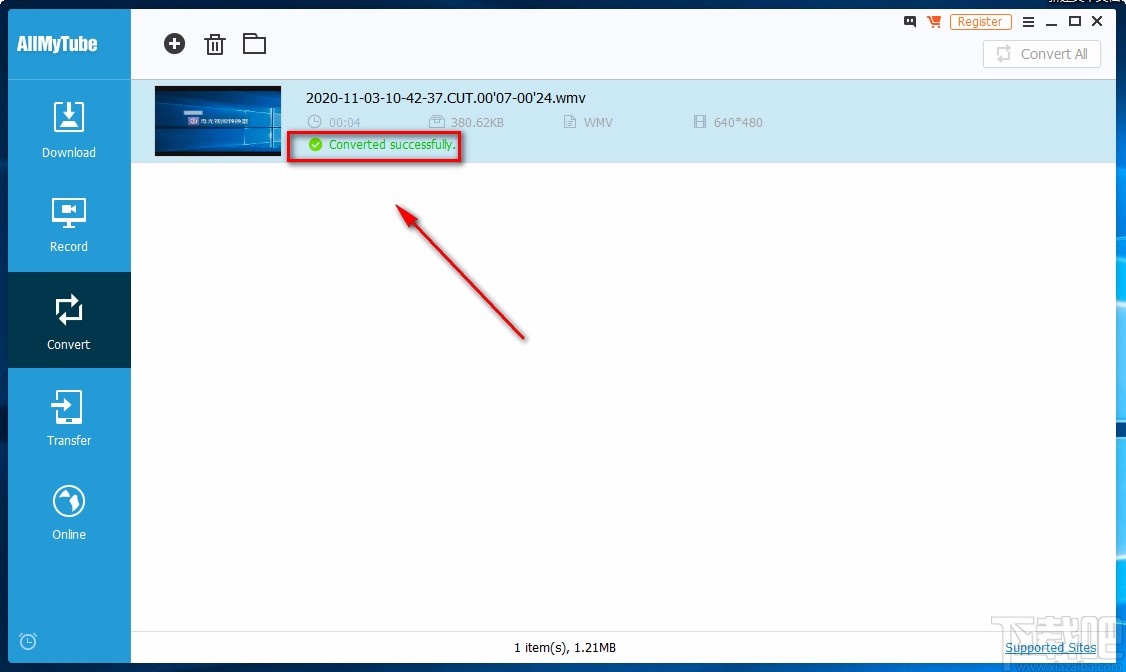This screenshot has width=1126, height=672.
Task: Open the shopping cart purchase icon
Action: coord(934,22)
